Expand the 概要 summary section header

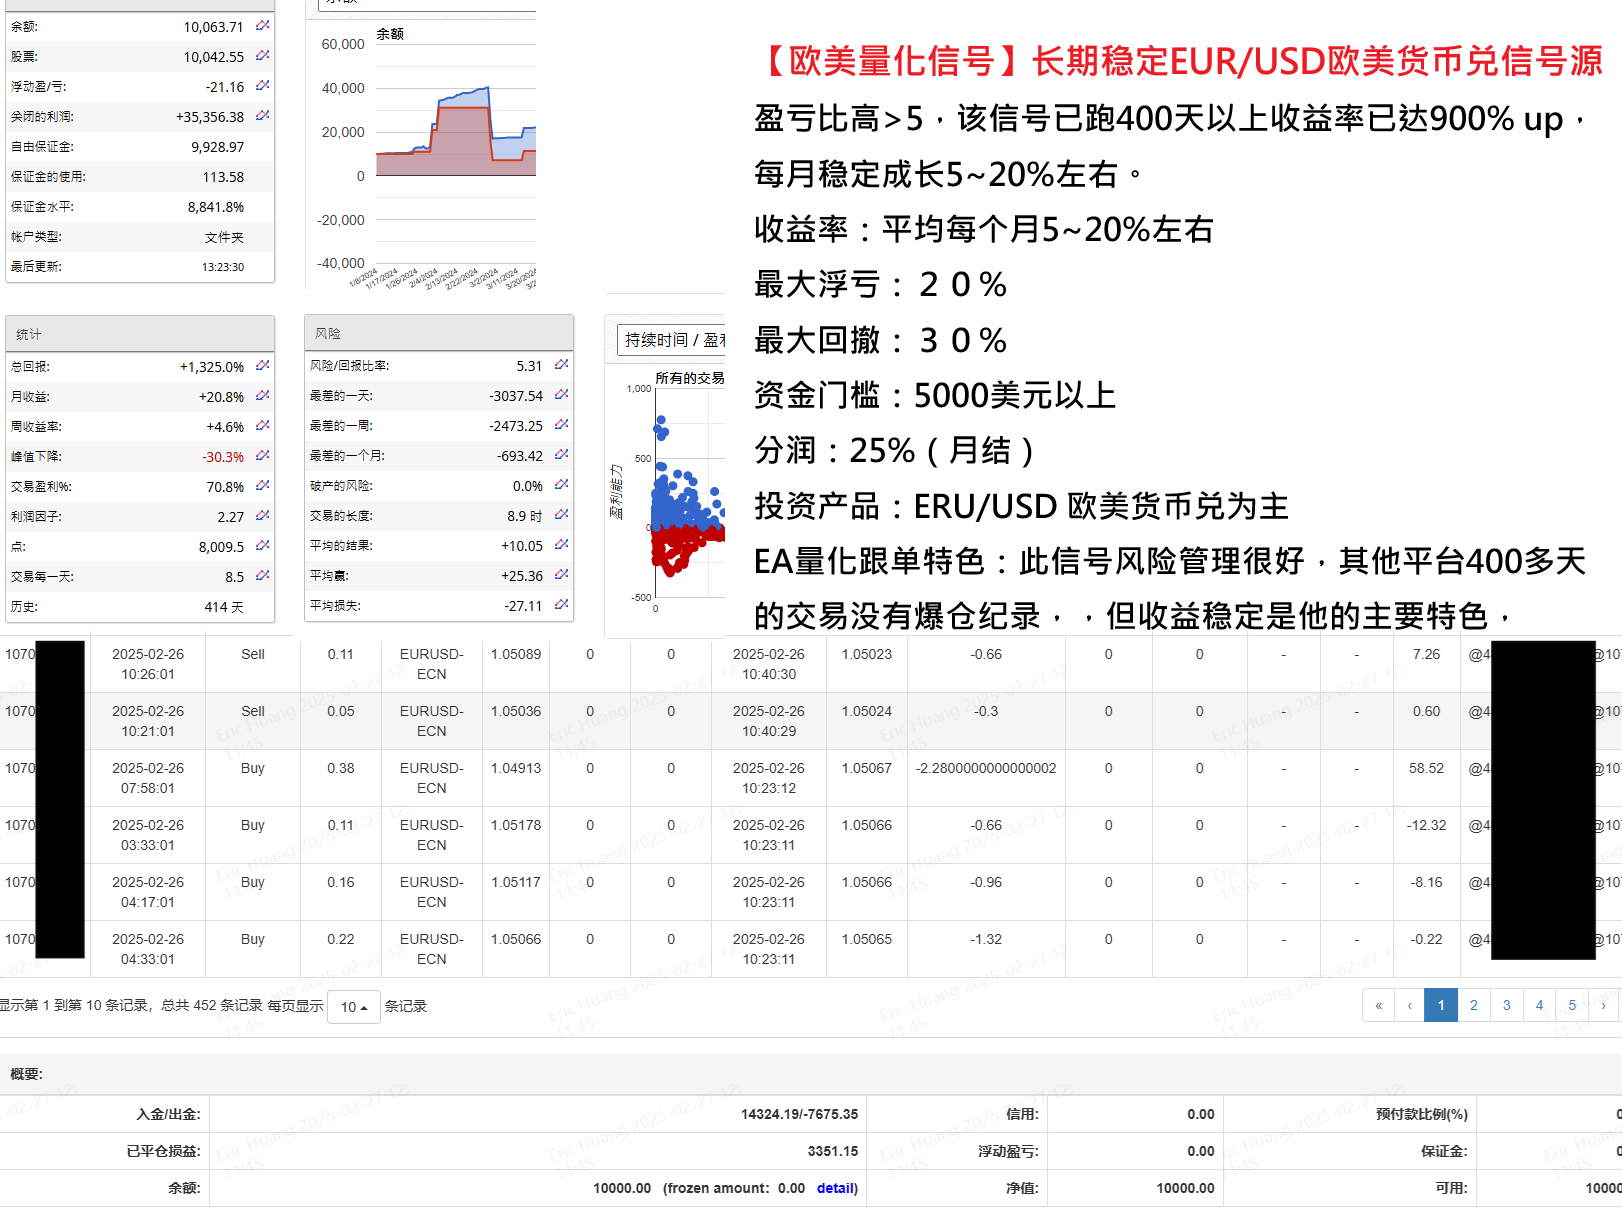(x=25, y=1073)
